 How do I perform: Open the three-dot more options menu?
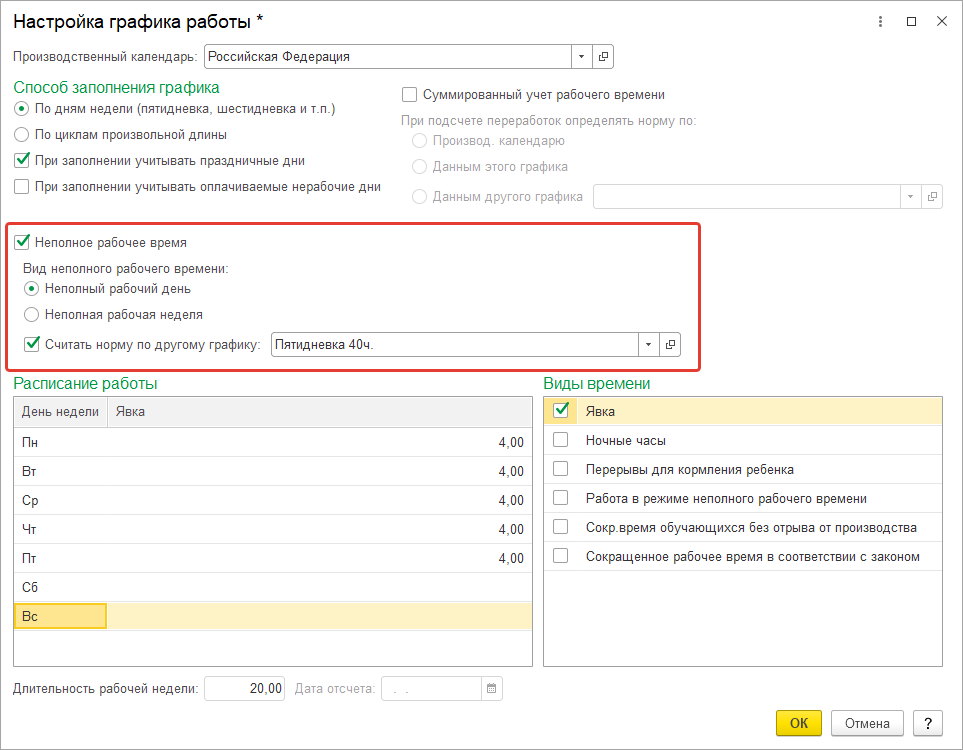(x=880, y=21)
